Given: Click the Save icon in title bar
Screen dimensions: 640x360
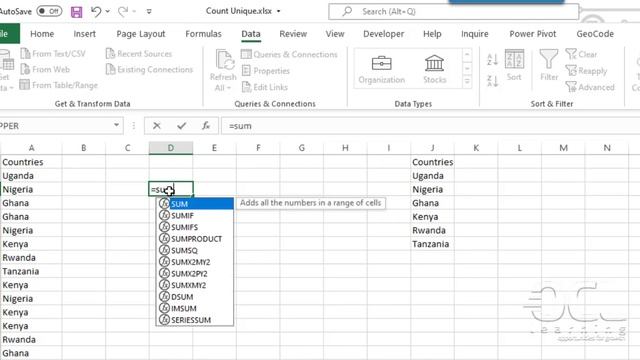Looking at the screenshot, I should click(76, 12).
